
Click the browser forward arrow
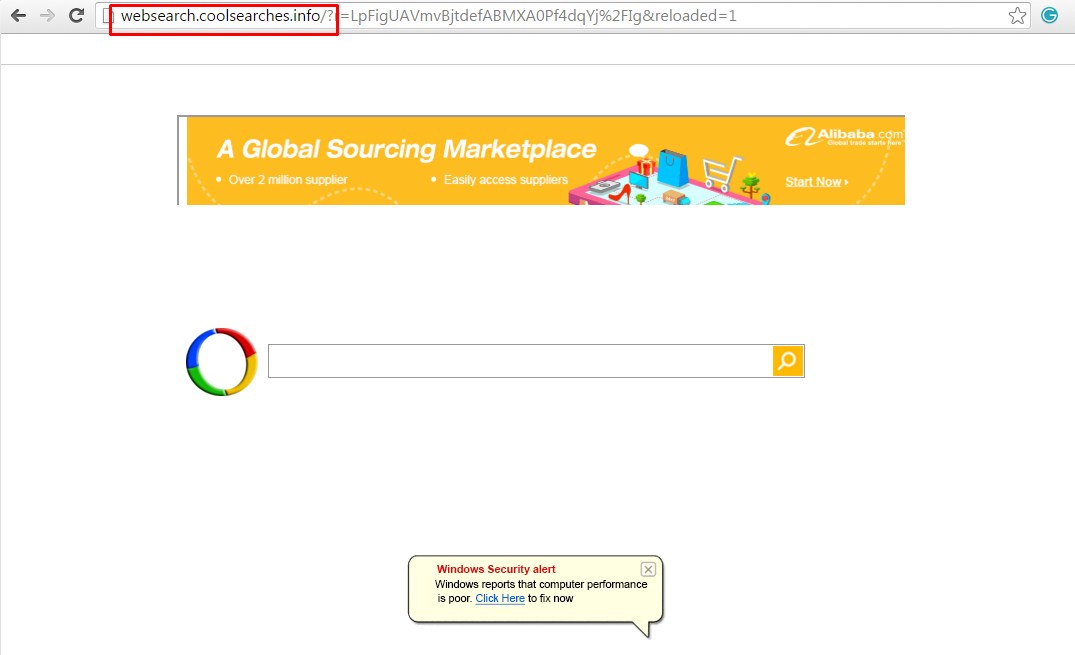pyautogui.click(x=47, y=15)
